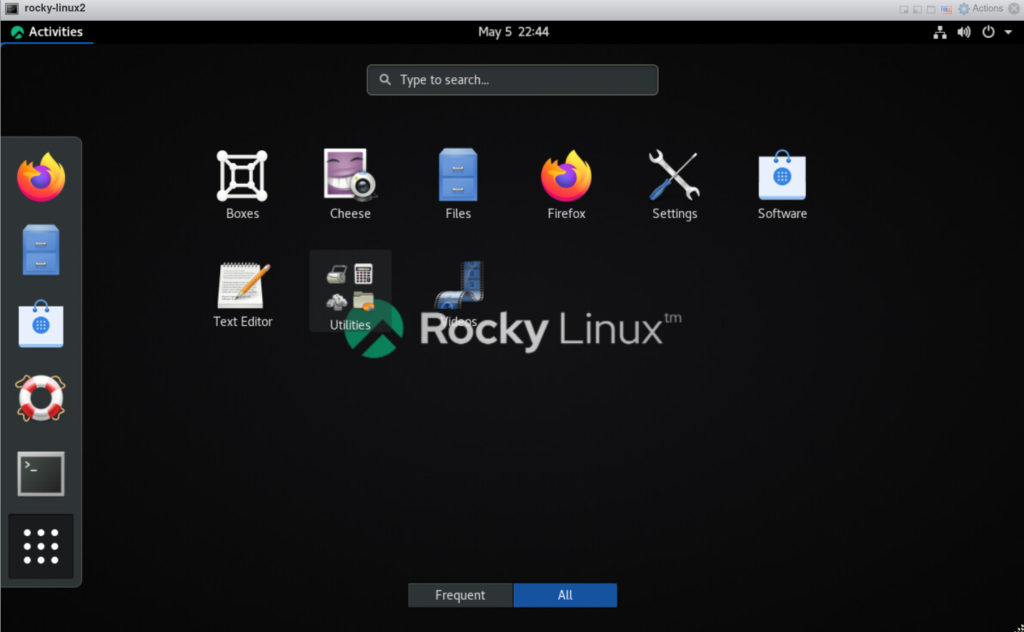1024x632 pixels.
Task: Open the Boxes application
Action: pyautogui.click(x=242, y=185)
